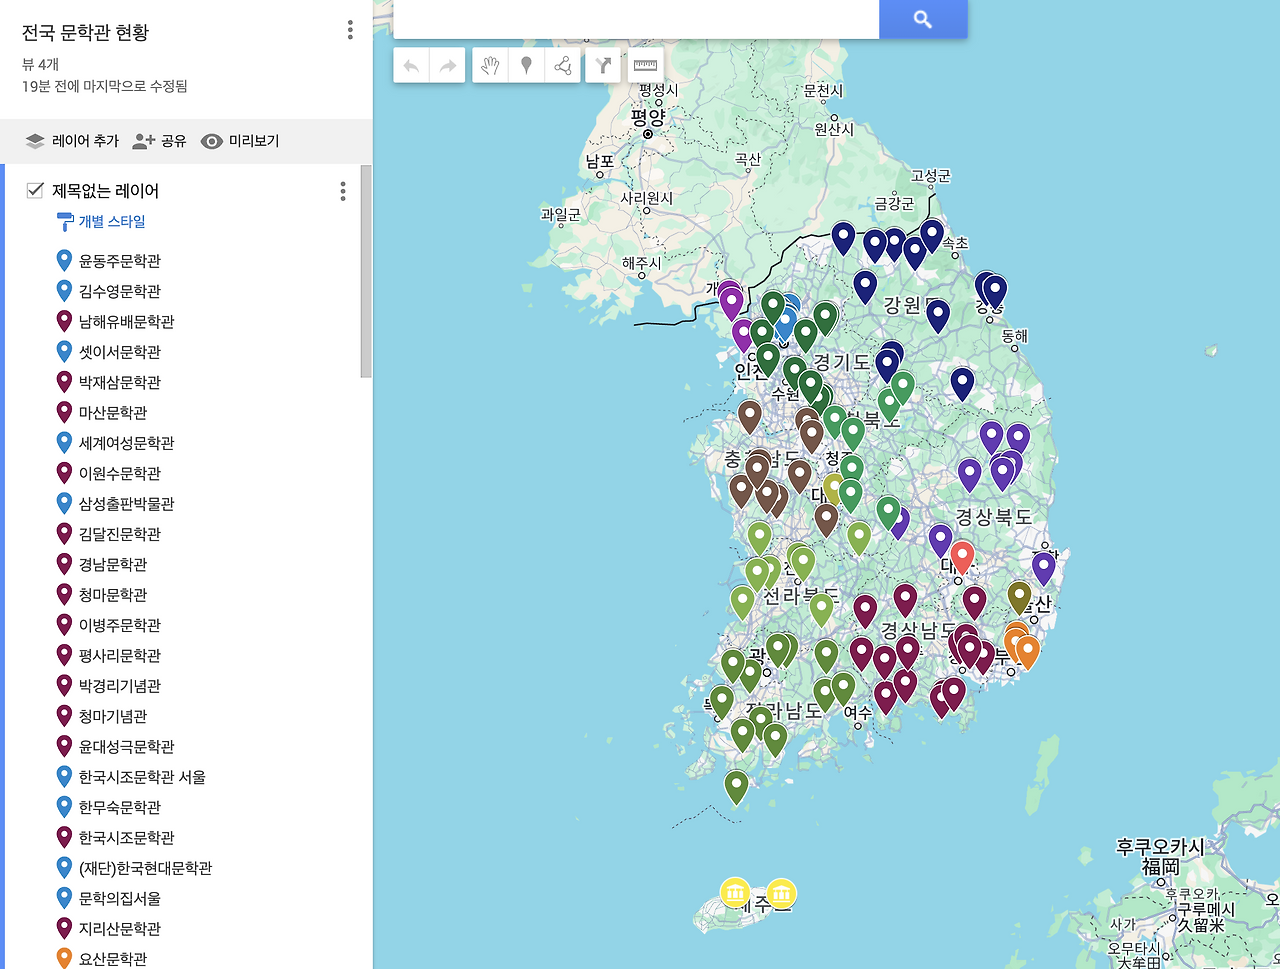
Task: Pick the measure distances ruler tool
Action: (645, 66)
